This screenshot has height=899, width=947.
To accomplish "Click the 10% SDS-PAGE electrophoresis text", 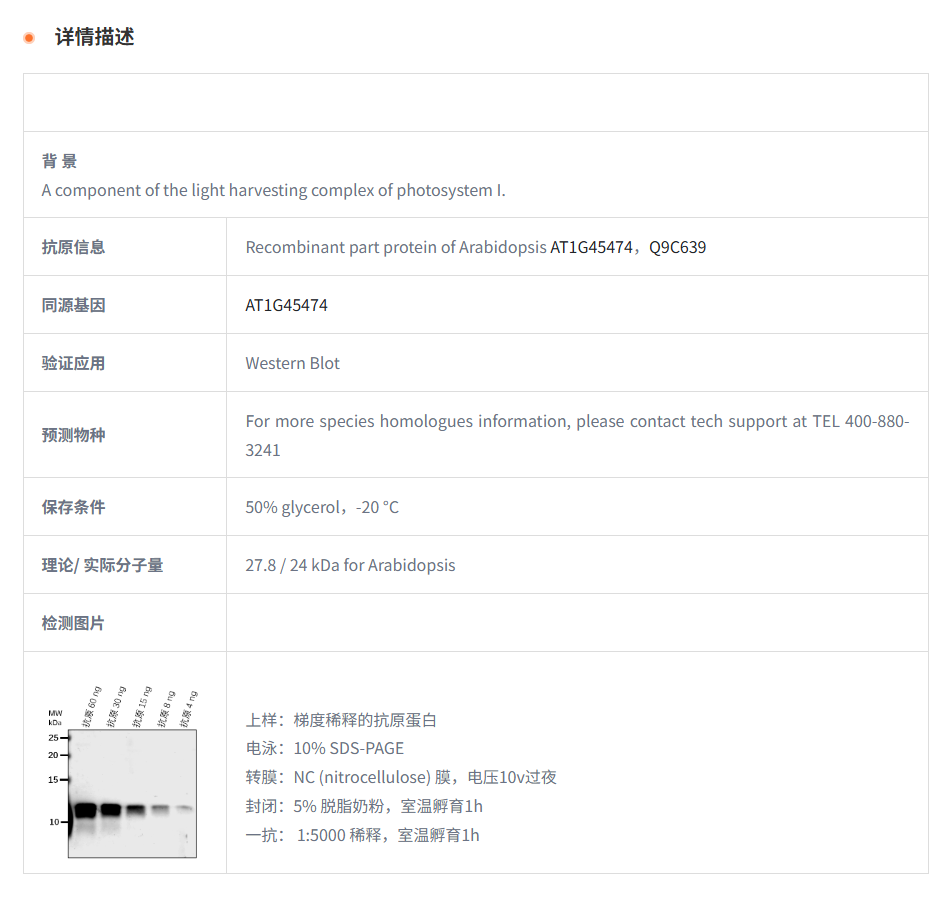I will pos(346,748).
